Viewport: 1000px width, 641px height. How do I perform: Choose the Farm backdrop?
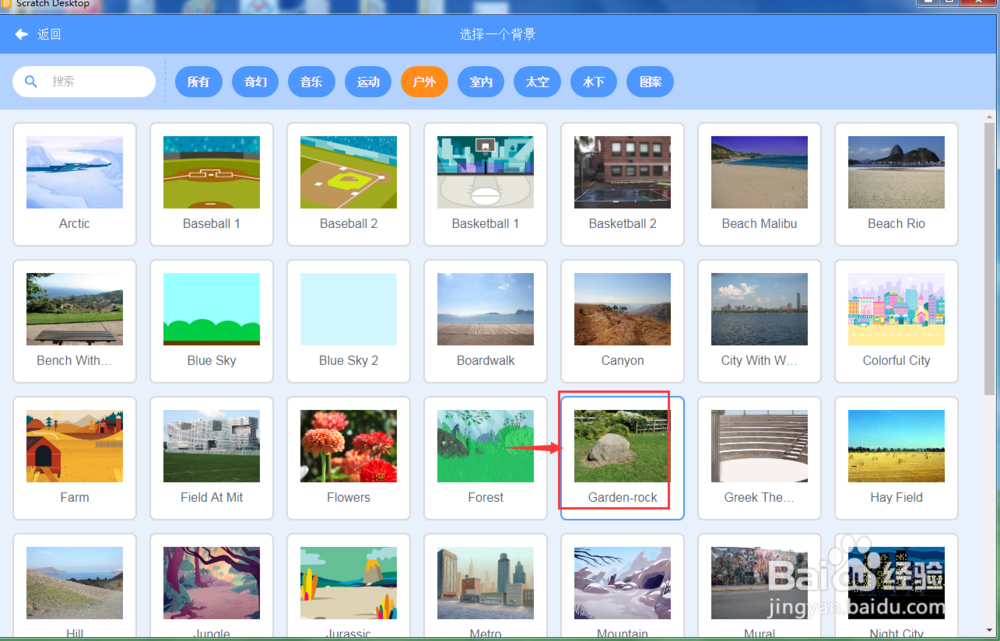pos(75,458)
